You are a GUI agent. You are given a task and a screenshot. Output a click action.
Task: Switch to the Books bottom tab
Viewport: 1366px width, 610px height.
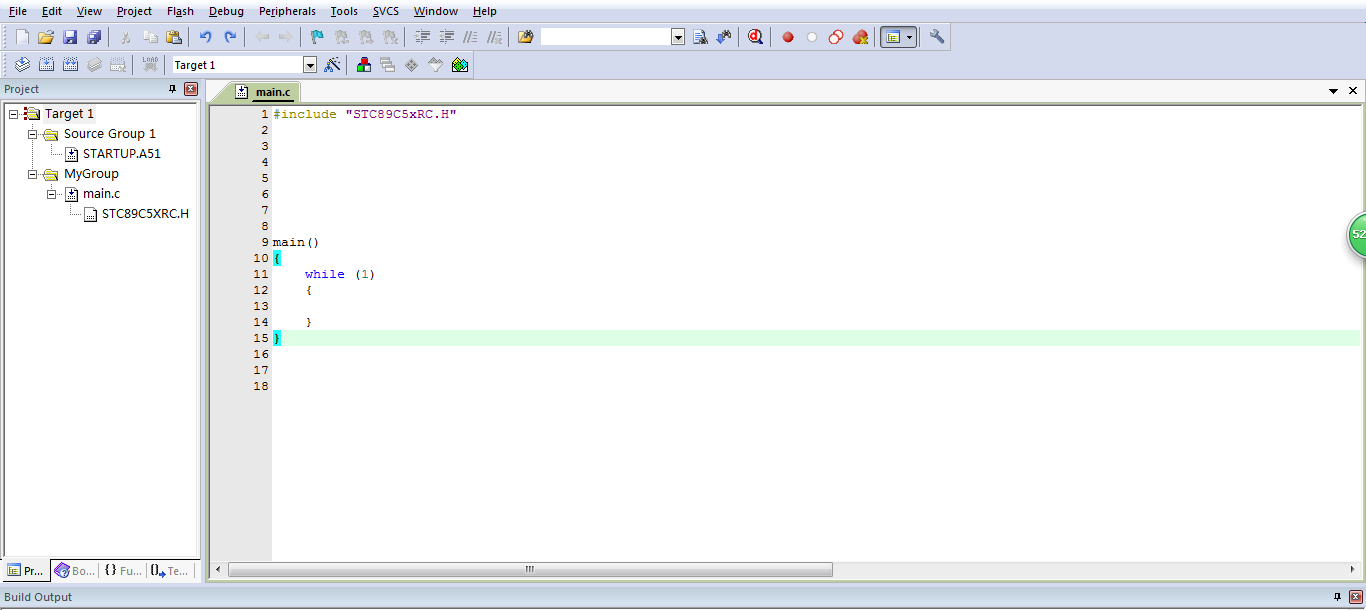coord(75,571)
